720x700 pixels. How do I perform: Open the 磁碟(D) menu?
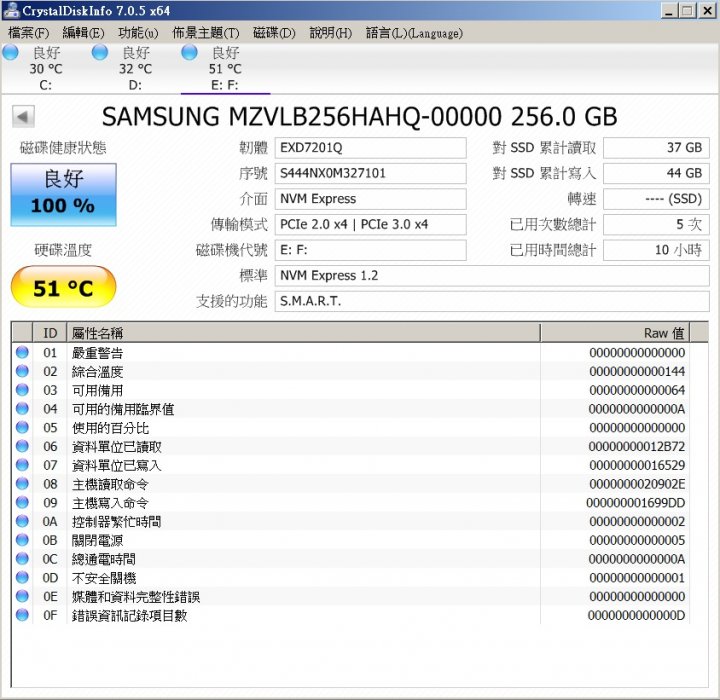(274, 33)
